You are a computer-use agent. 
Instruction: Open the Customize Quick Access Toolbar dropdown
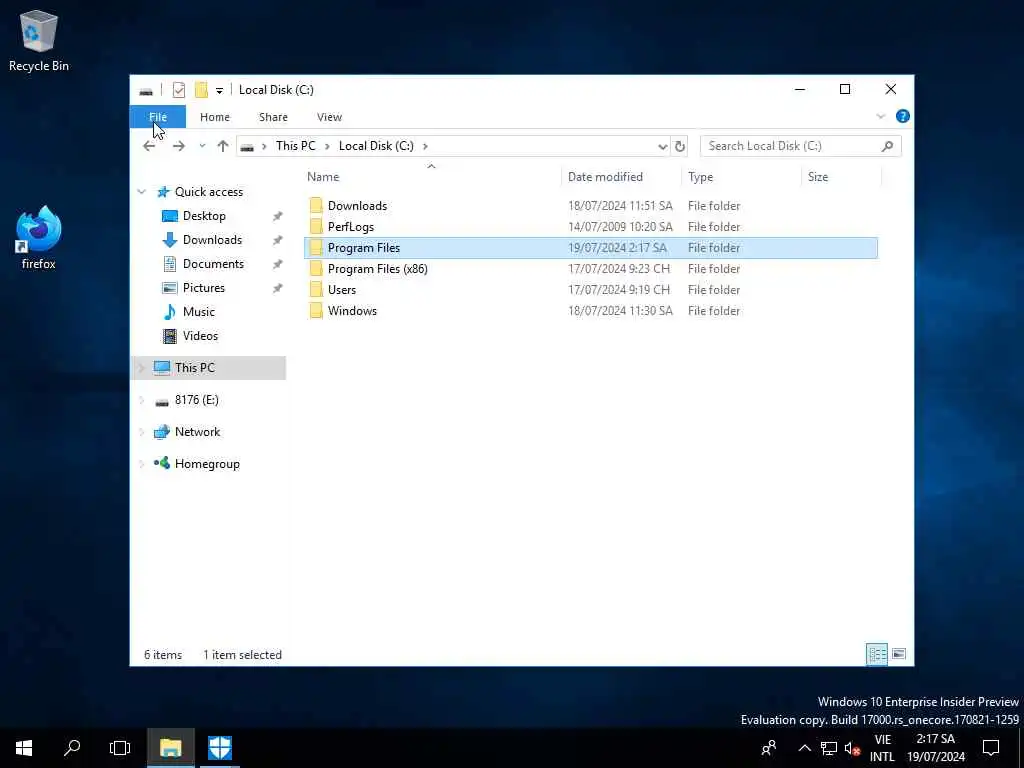tap(219, 90)
